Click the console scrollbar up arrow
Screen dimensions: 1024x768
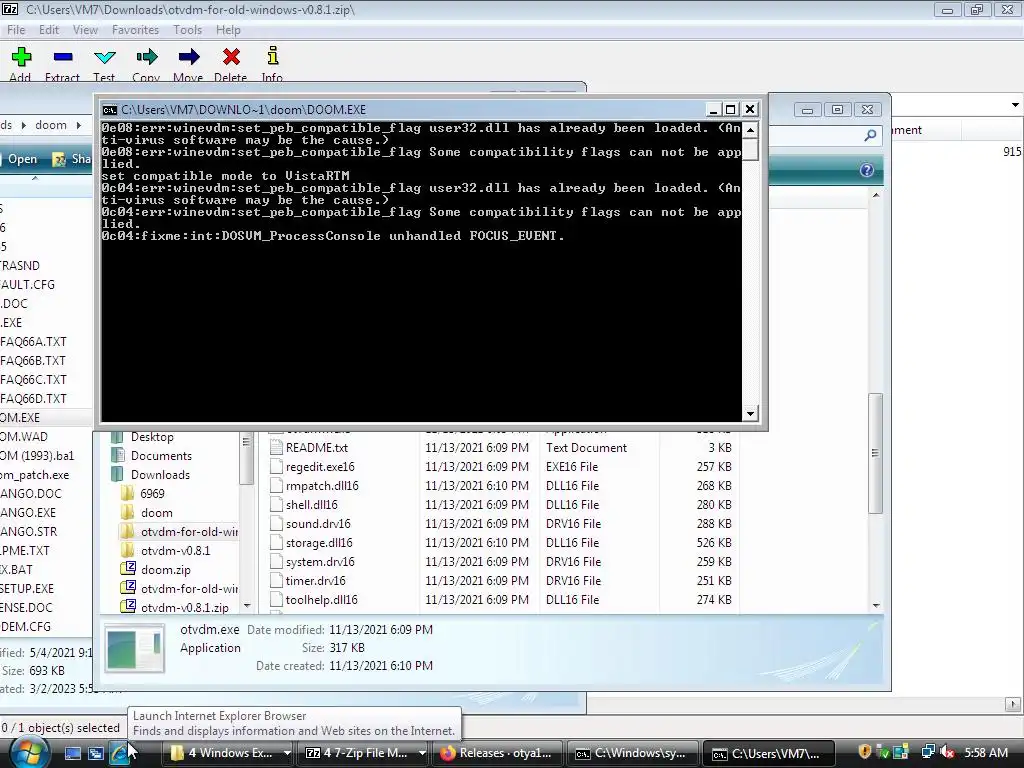coord(750,130)
